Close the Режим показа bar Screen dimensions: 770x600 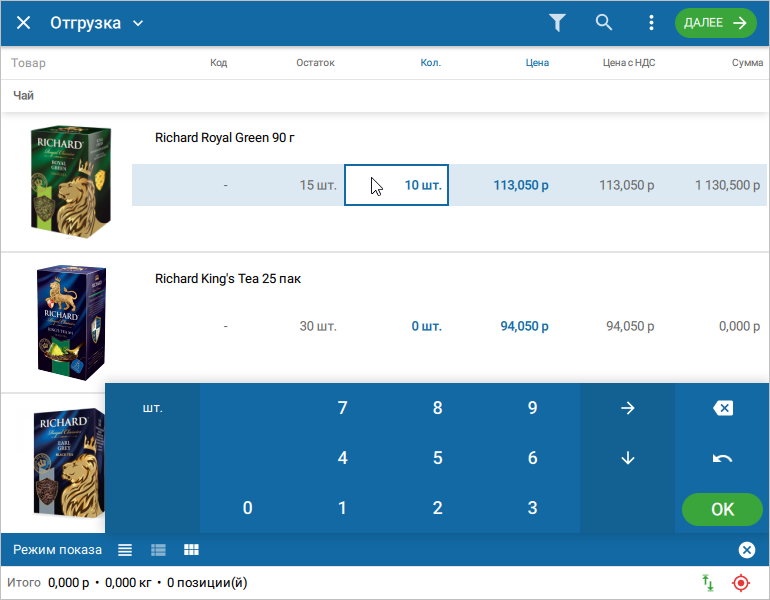pyautogui.click(x=746, y=550)
